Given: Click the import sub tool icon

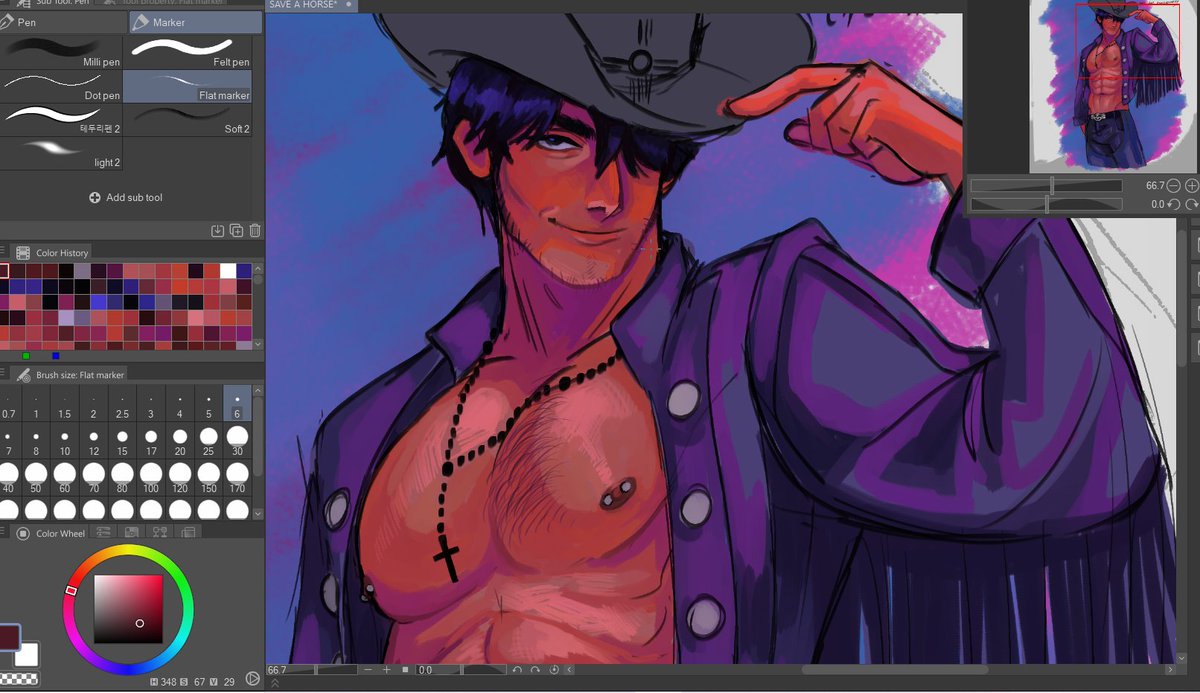Looking at the screenshot, I should click(218, 231).
